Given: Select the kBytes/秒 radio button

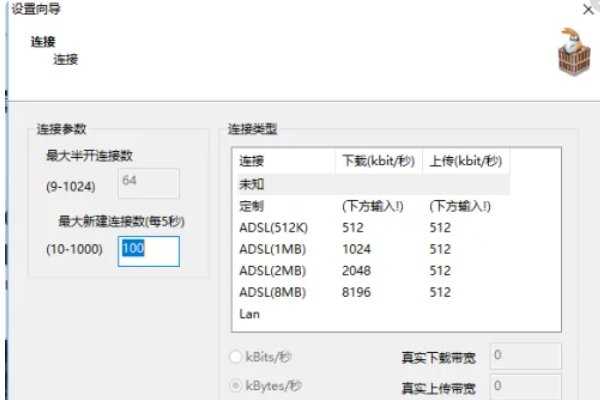Looking at the screenshot, I should (x=235, y=385).
